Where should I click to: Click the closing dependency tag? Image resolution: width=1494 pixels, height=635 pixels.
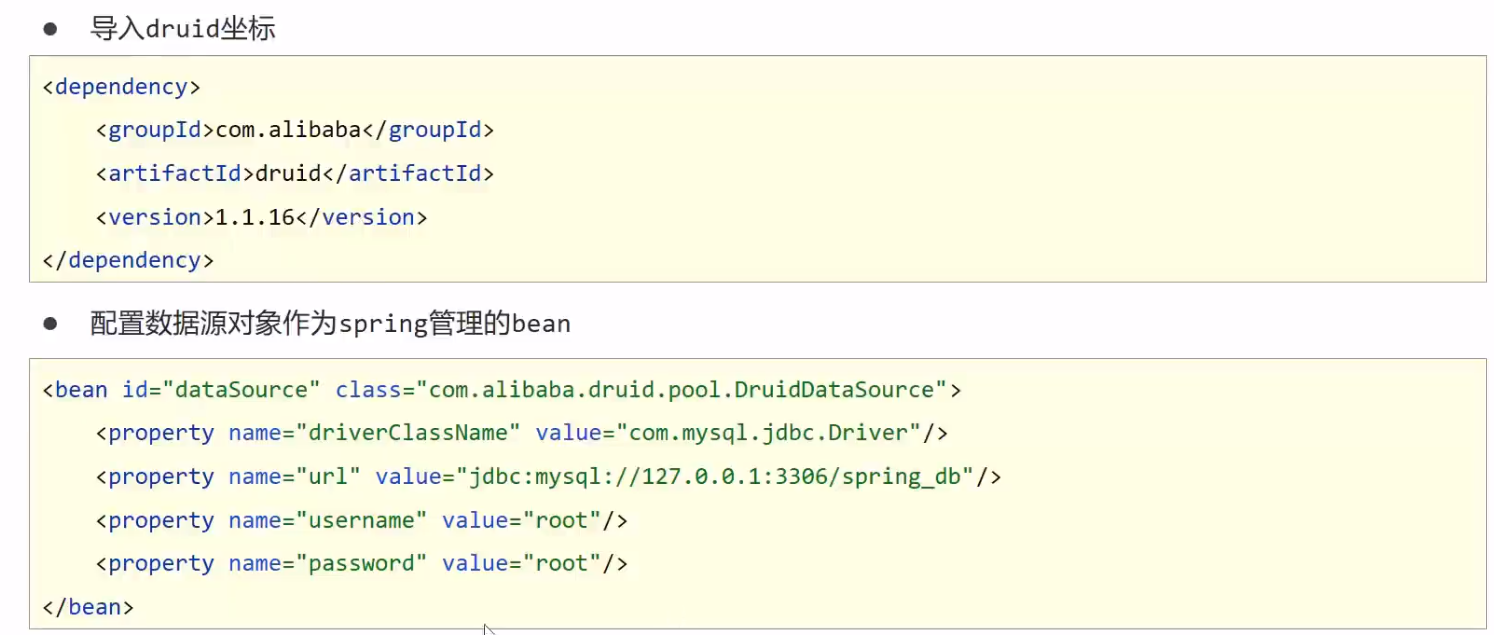pos(127,260)
